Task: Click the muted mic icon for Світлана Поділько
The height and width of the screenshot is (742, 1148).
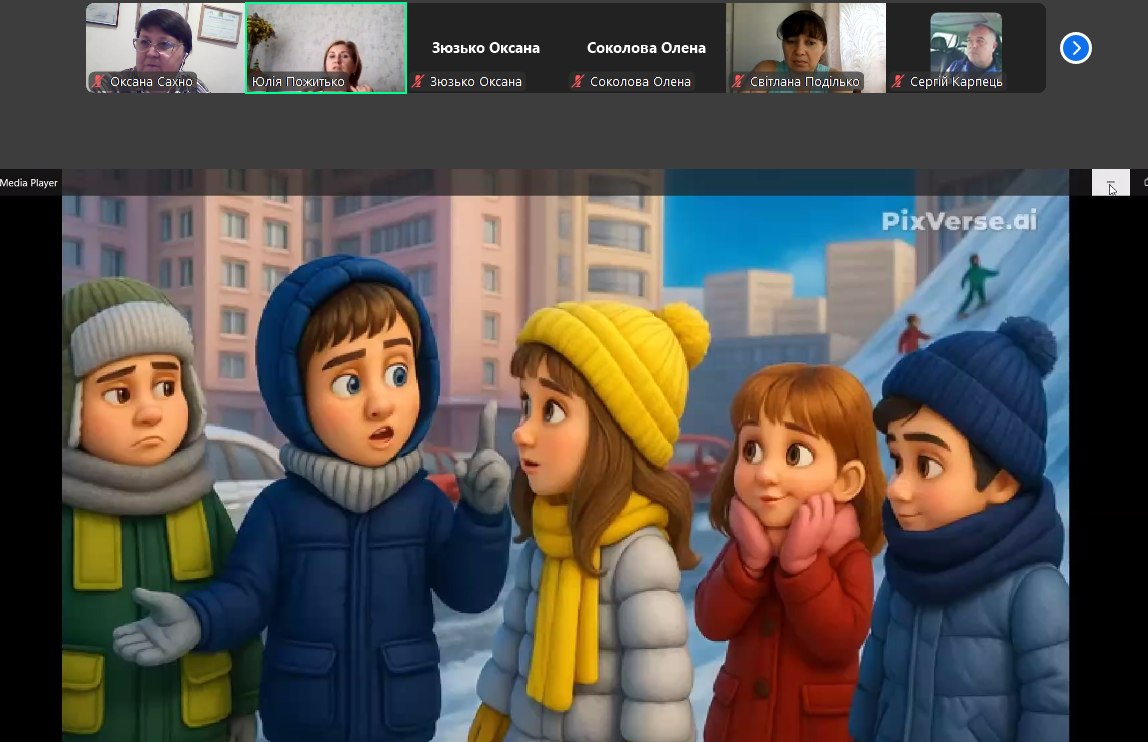Action: point(738,82)
